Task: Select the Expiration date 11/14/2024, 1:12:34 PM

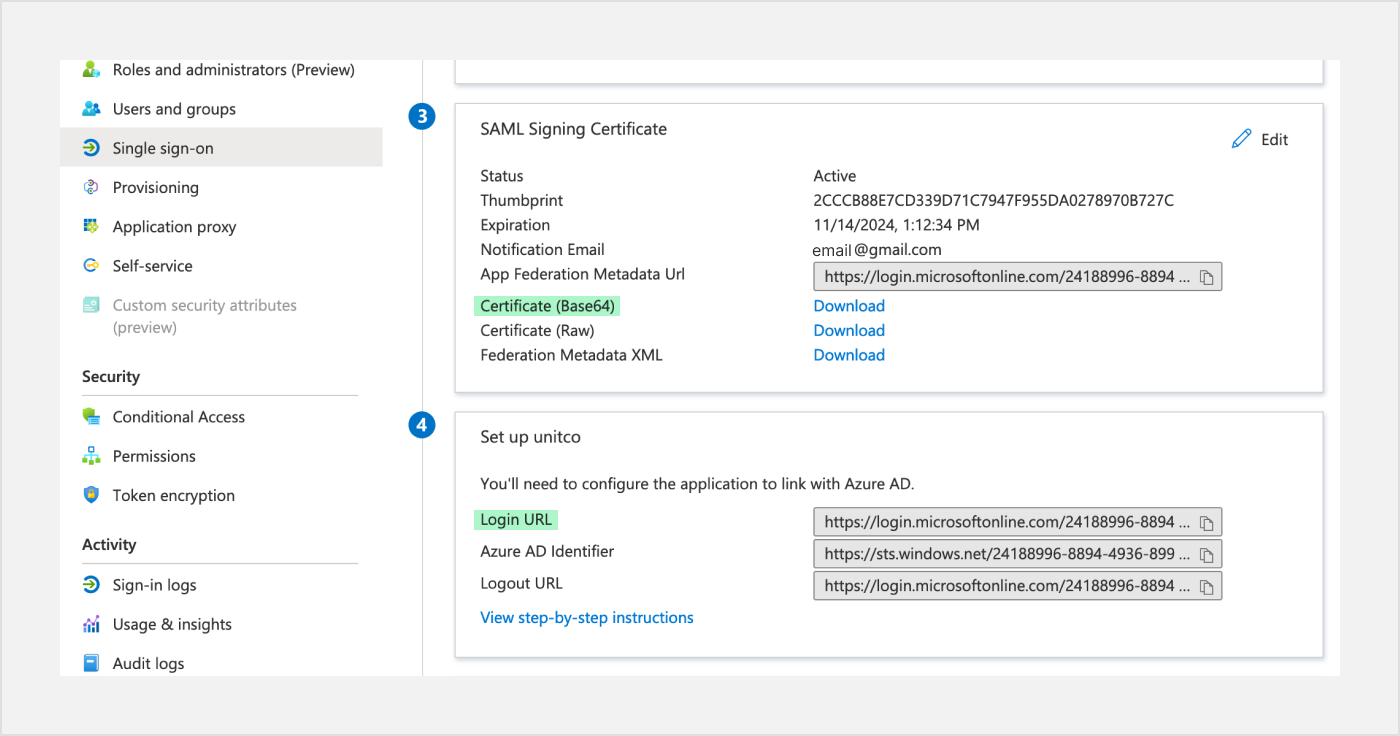Action: coord(897,225)
